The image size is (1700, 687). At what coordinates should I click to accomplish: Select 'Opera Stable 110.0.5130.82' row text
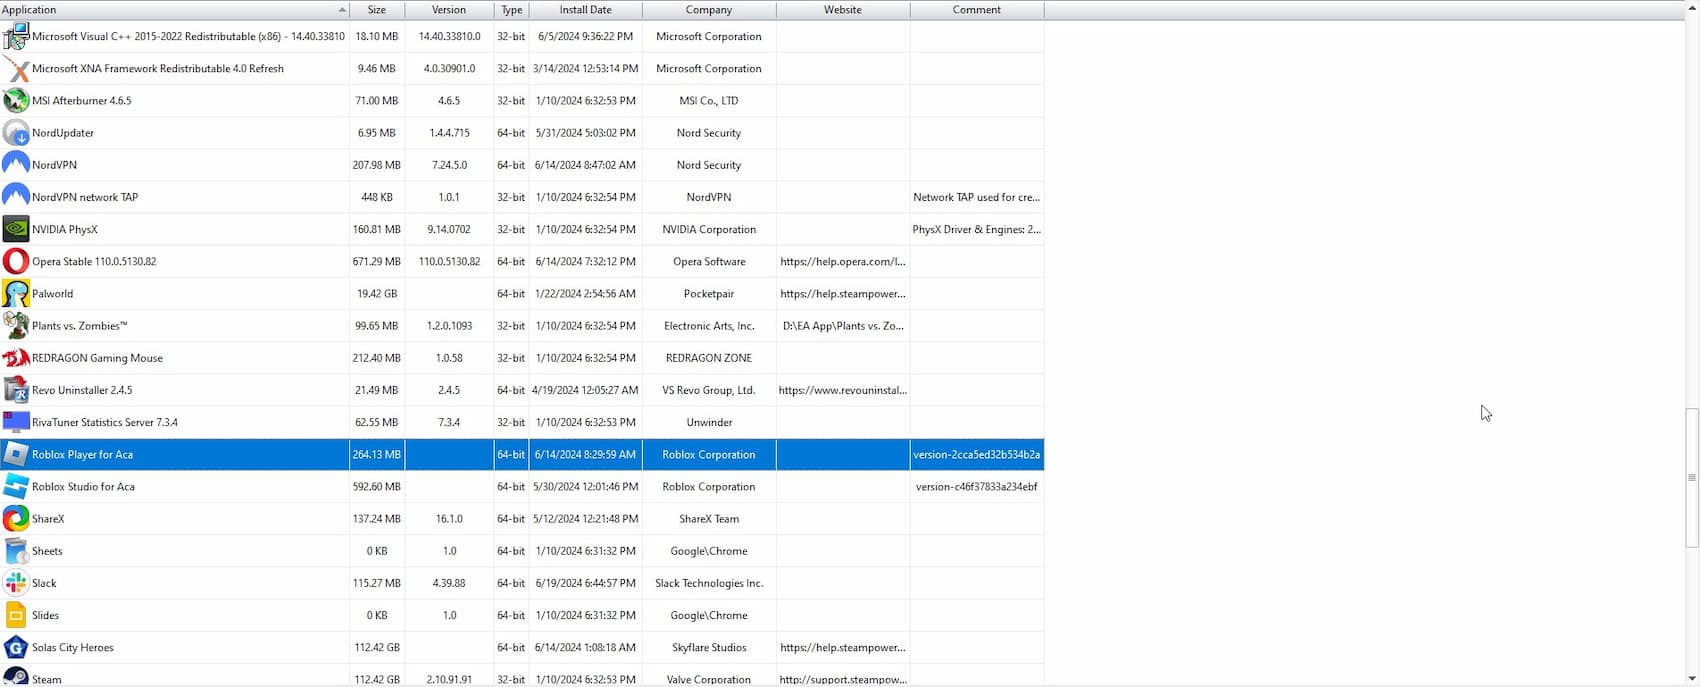pos(94,261)
